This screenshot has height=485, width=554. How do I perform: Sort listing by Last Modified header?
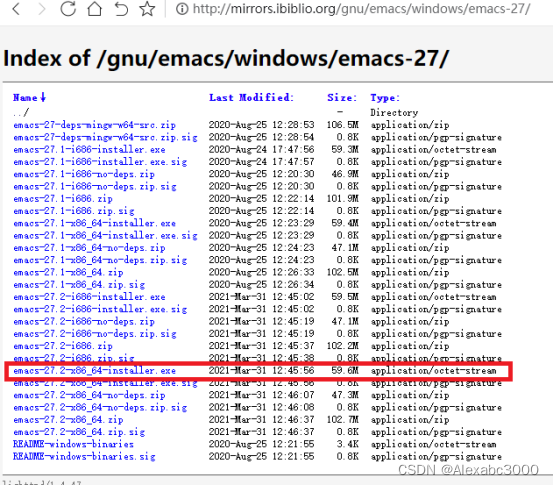click(251, 97)
